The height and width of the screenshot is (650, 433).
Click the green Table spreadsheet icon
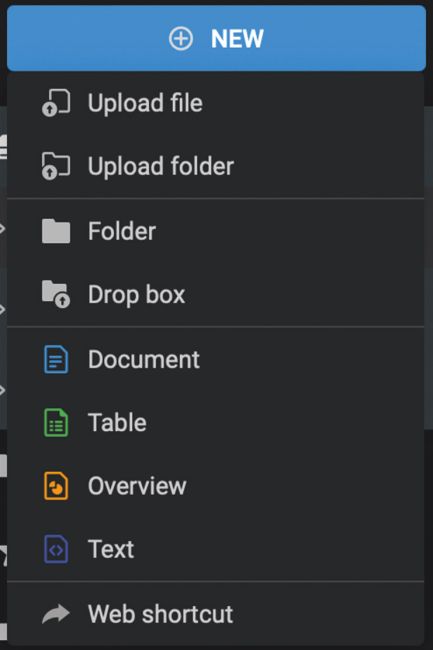tap(56, 422)
